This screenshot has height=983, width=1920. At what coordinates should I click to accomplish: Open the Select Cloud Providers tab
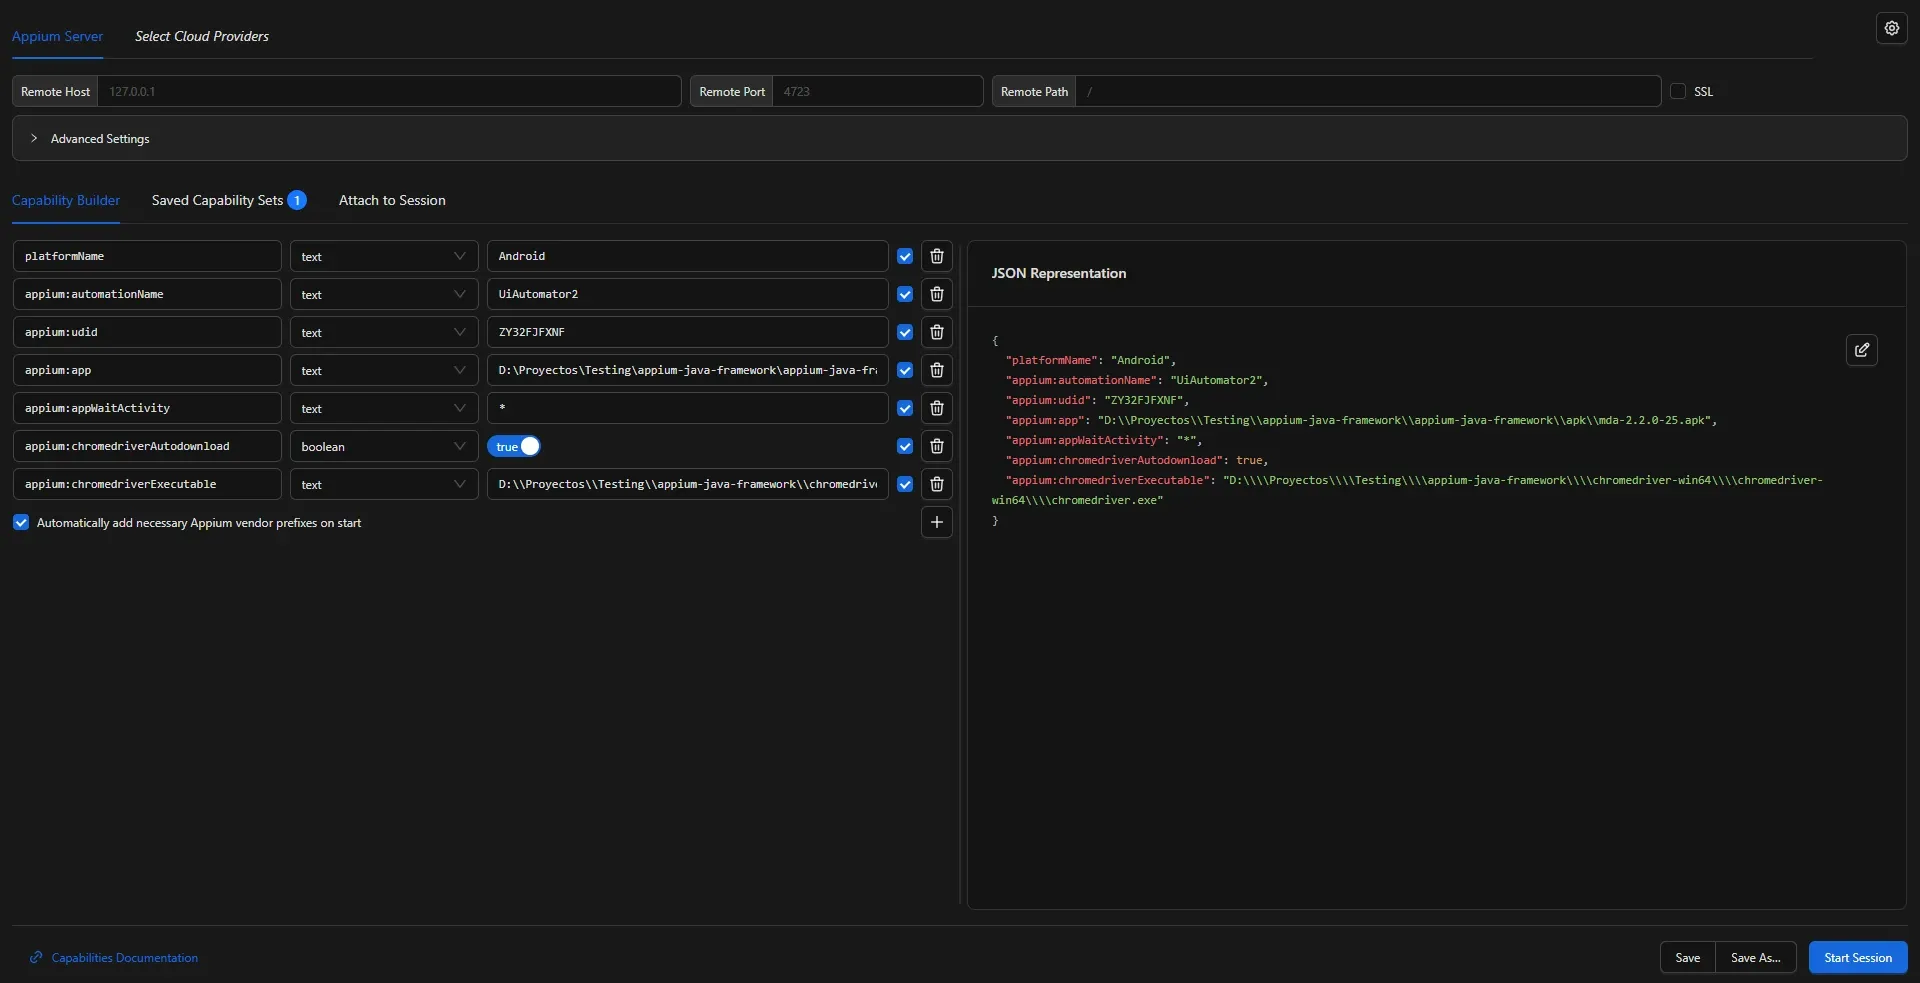[x=202, y=36]
